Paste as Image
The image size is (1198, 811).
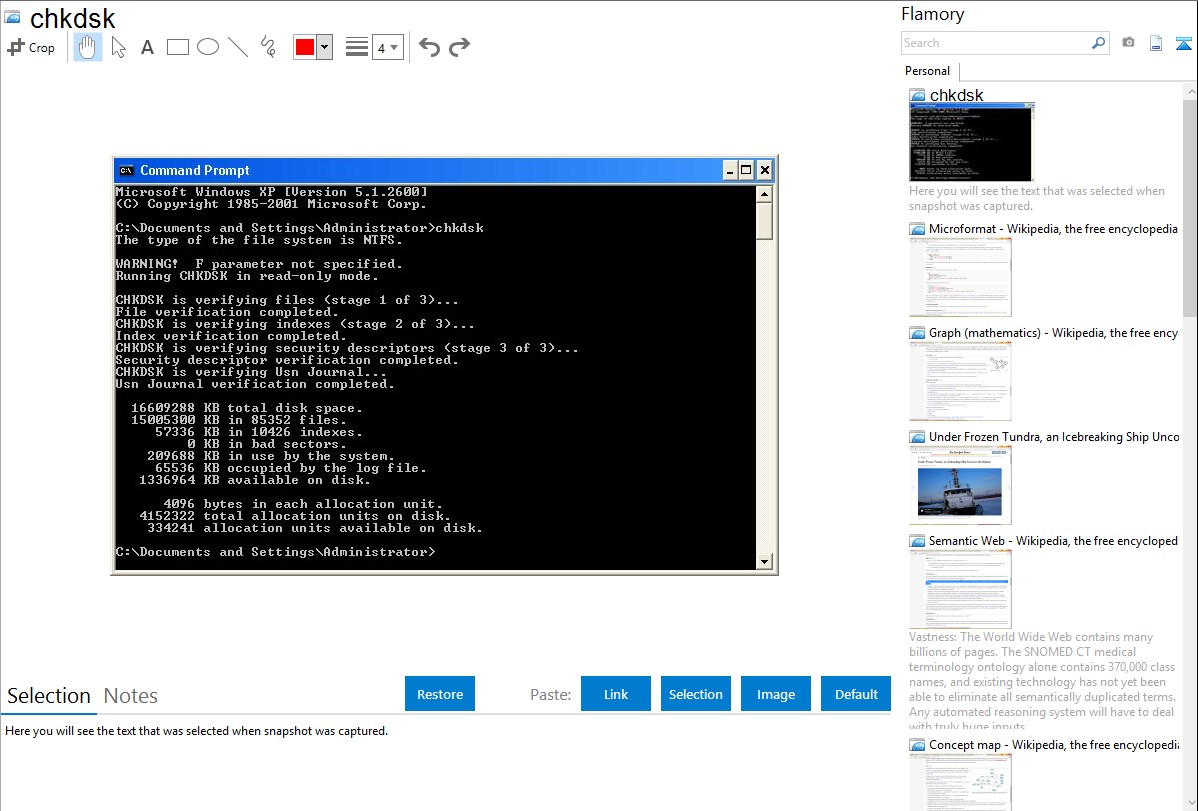(x=775, y=694)
